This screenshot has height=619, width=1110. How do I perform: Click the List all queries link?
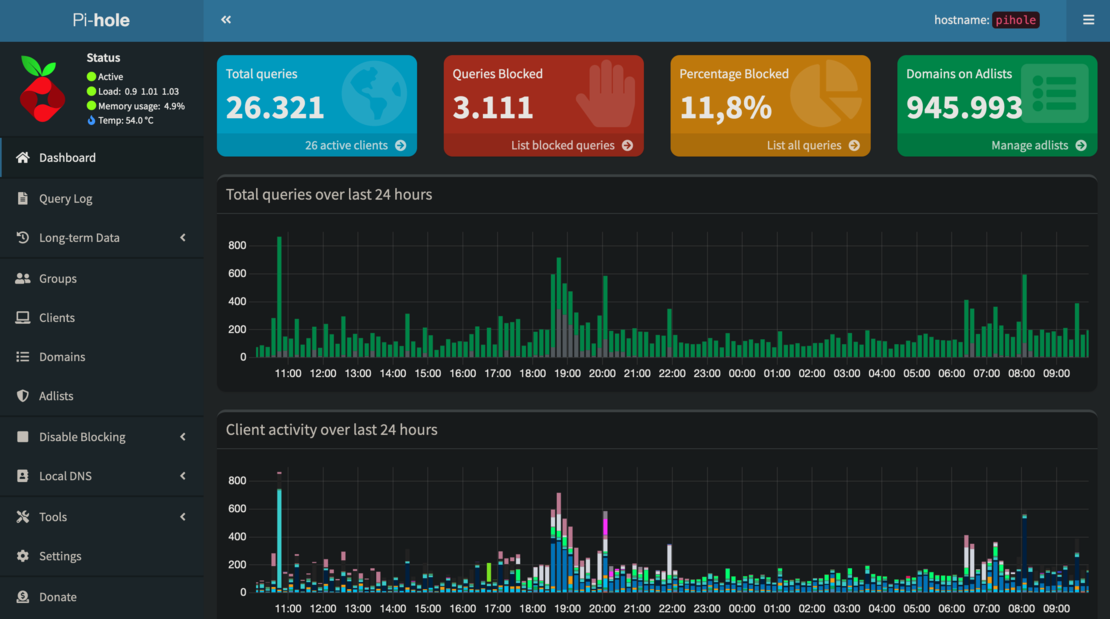[812, 146]
